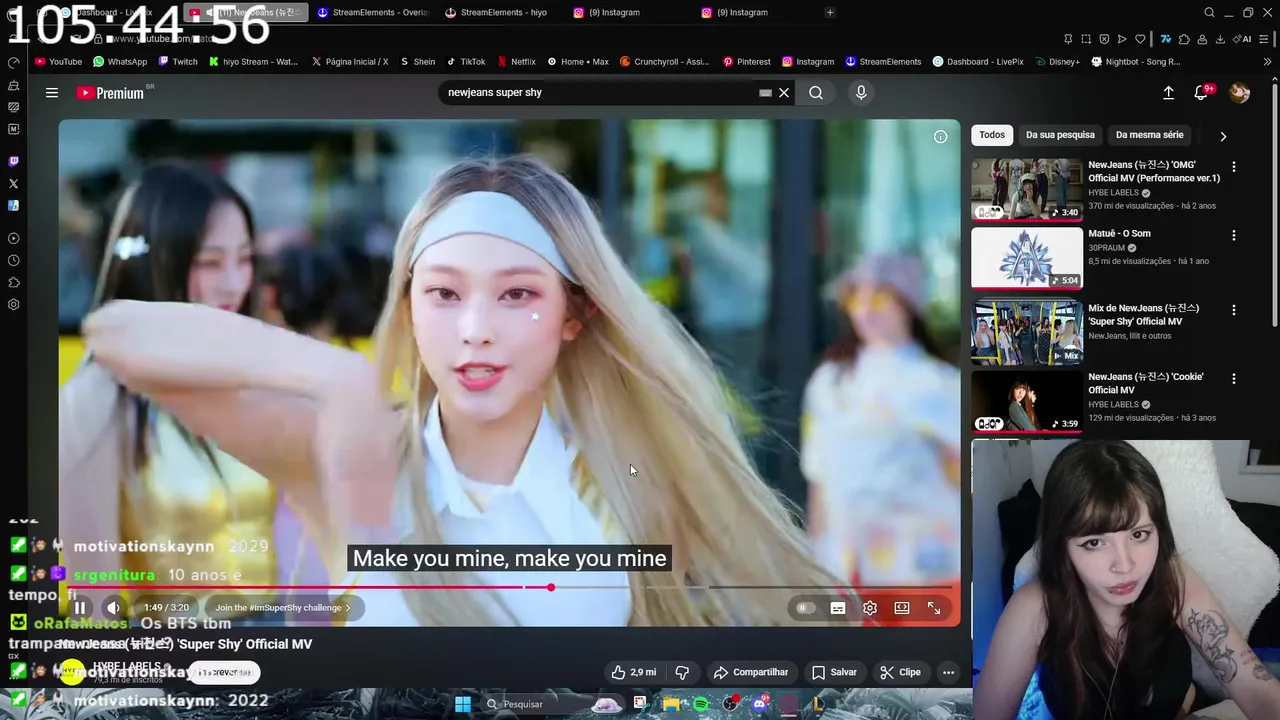Open Twitch in the browser sidebar
1280x720 pixels.
13,161
